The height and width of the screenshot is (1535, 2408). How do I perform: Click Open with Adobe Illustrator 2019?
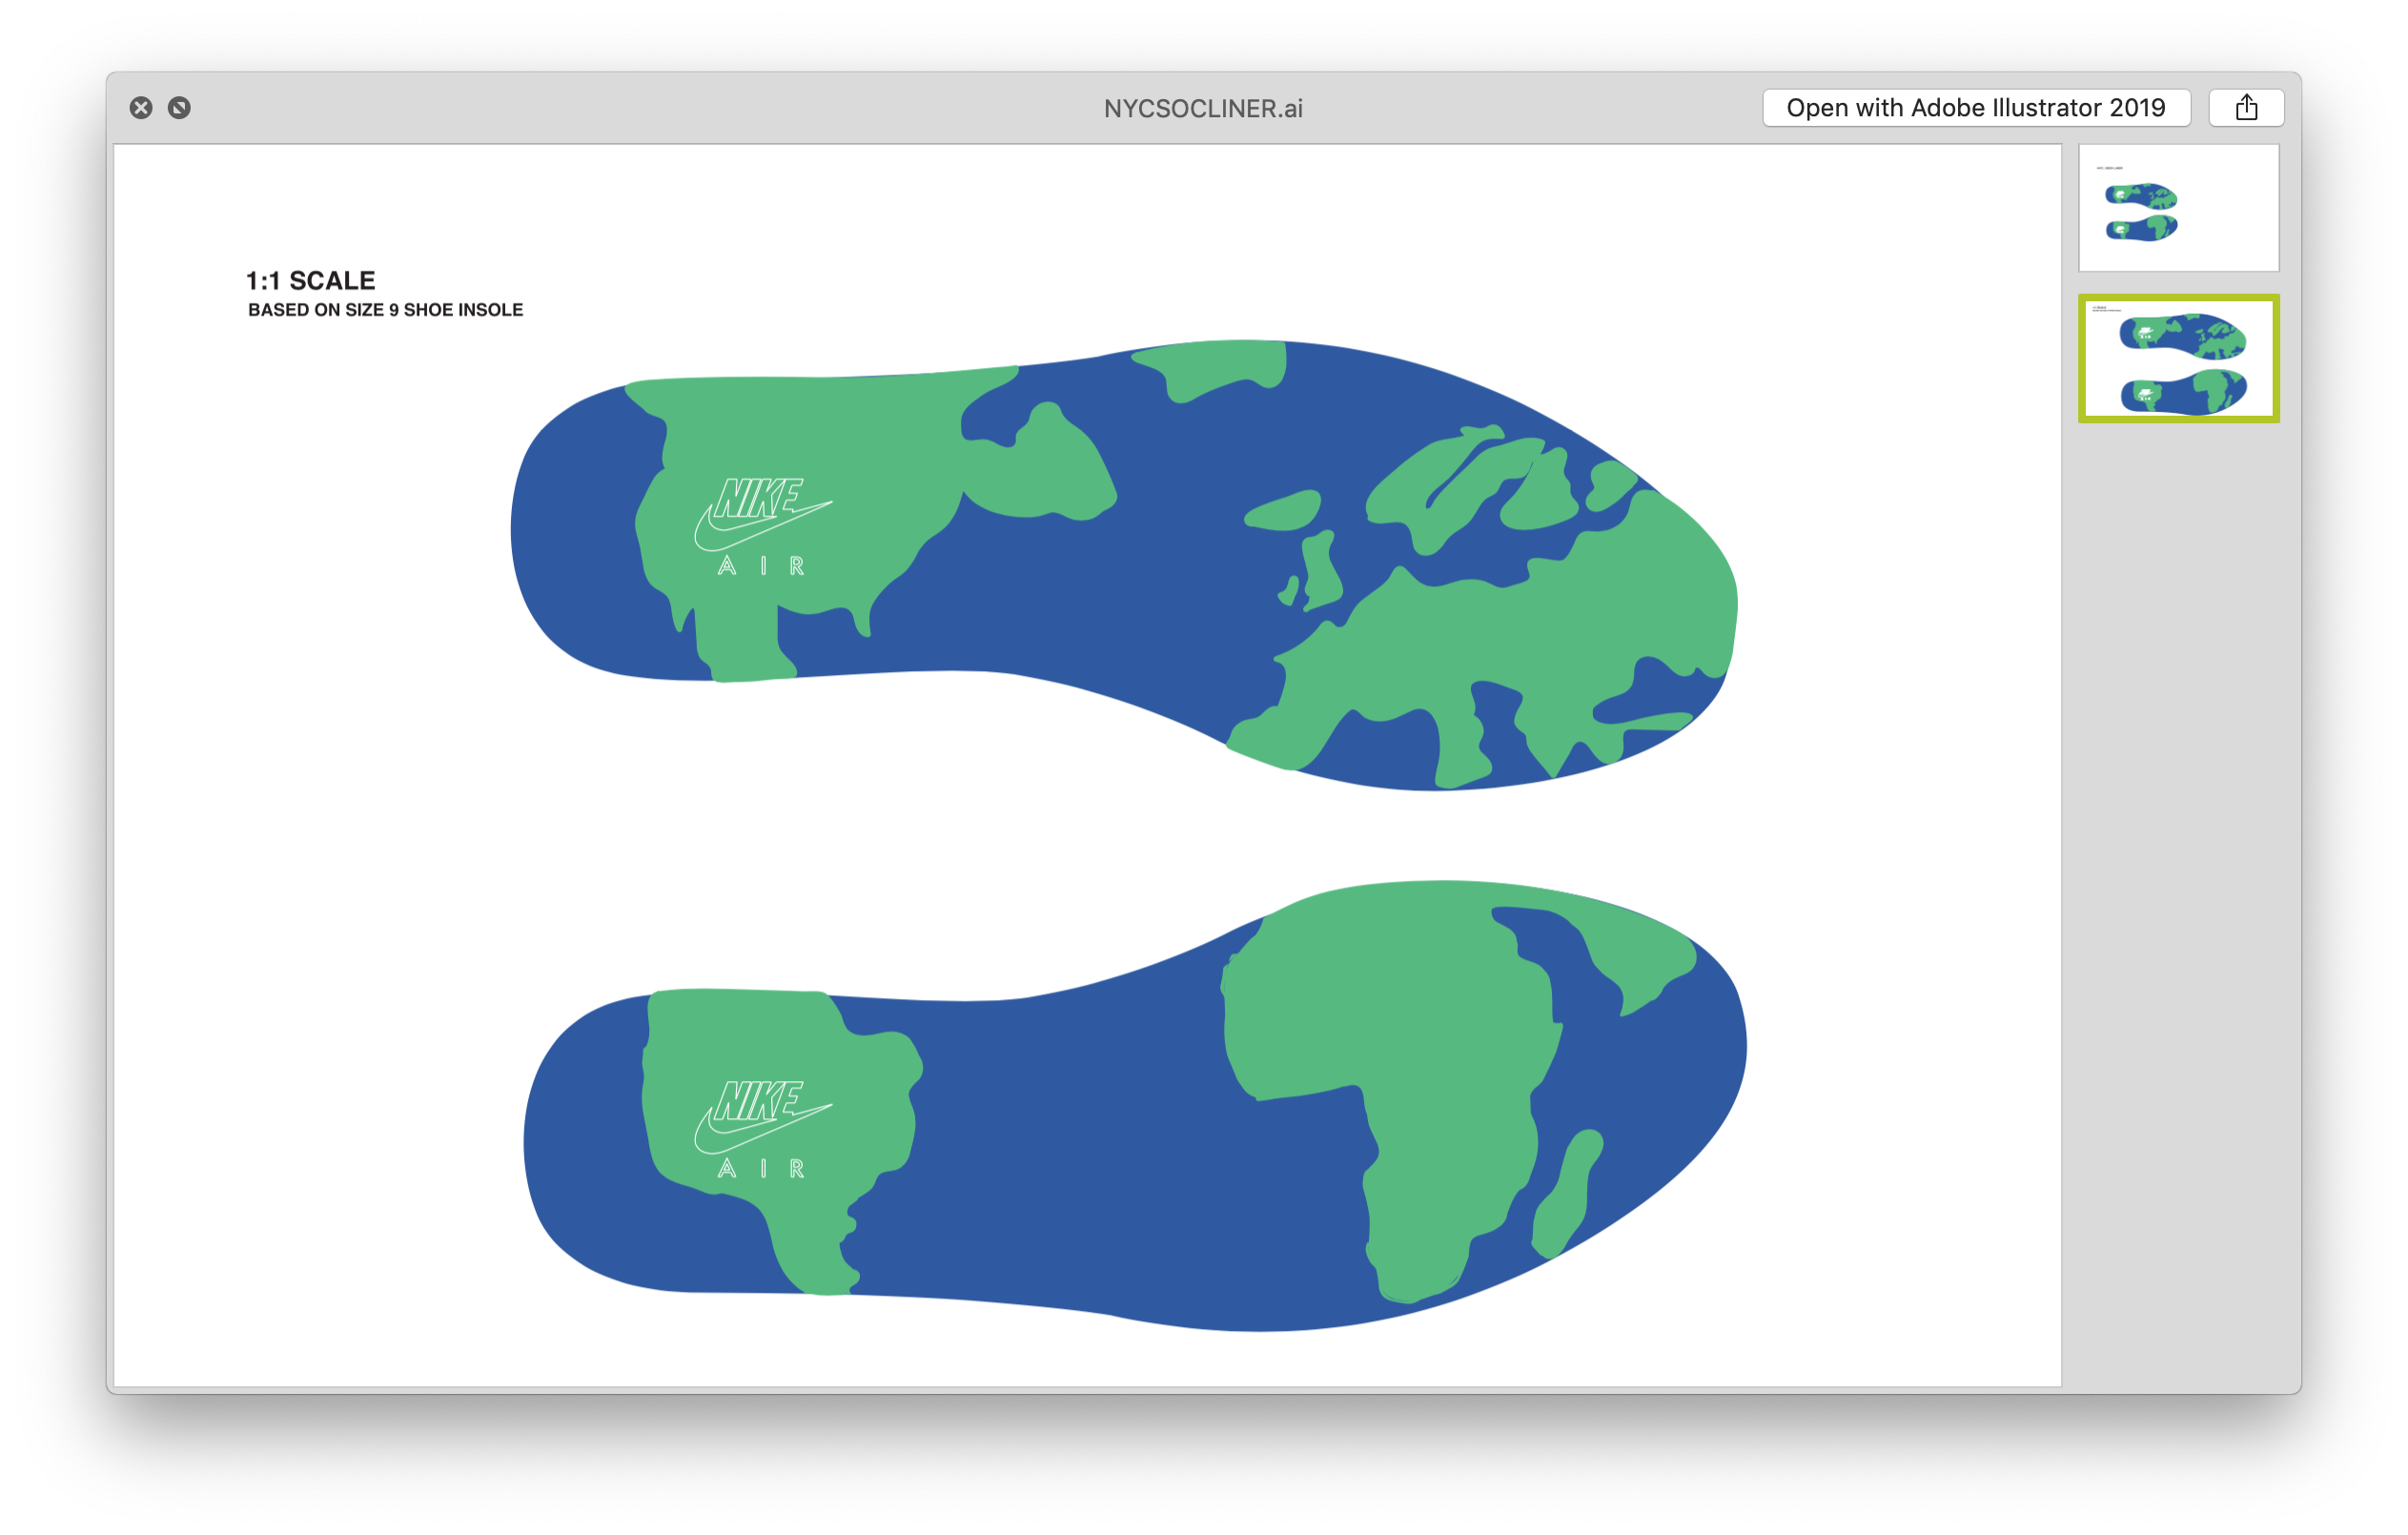pos(1975,108)
